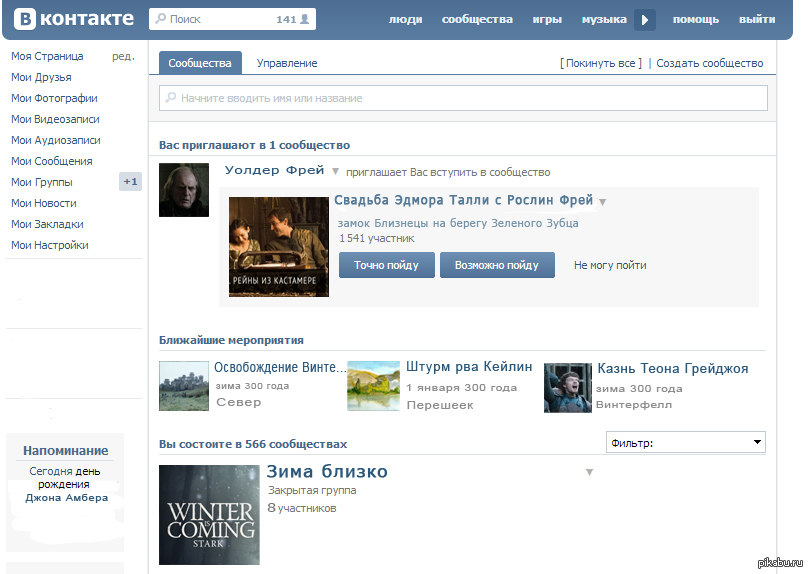This screenshot has height=574, width=808.
Task: Open сообщества in the top navigation
Action: tap(477, 20)
